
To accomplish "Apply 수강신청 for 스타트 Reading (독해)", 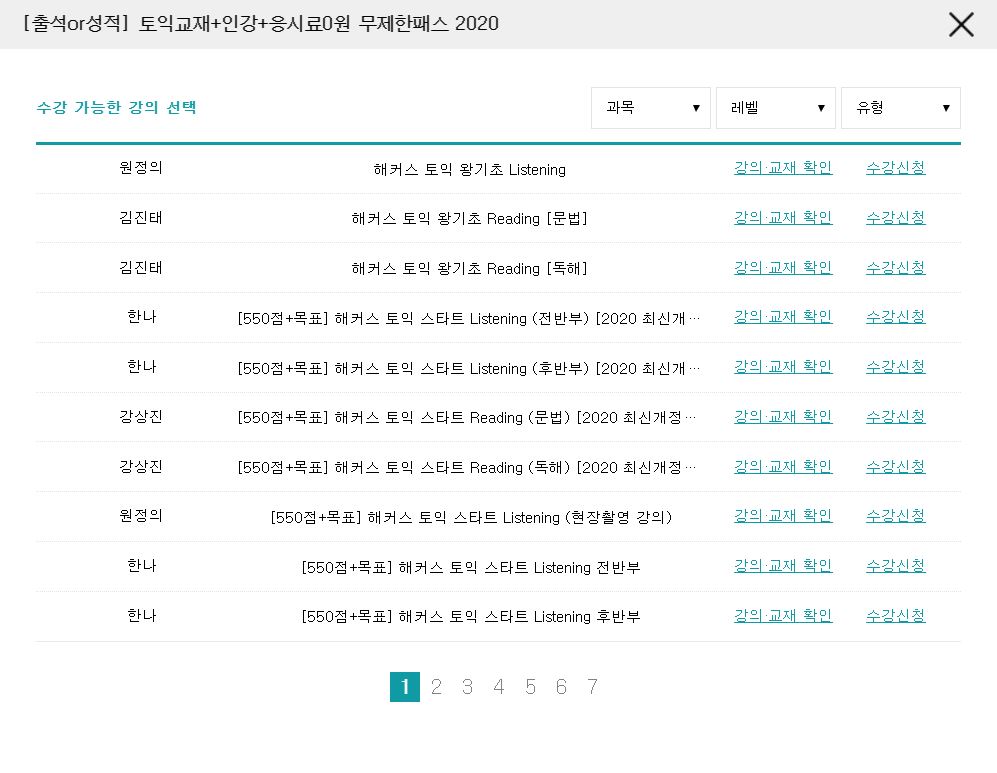I will click(895, 467).
